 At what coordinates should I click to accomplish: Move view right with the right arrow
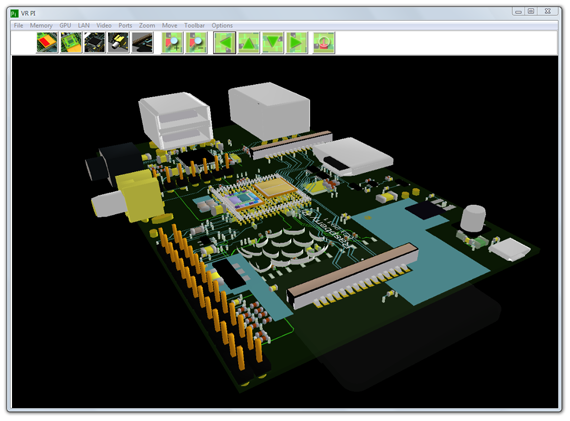pos(297,43)
